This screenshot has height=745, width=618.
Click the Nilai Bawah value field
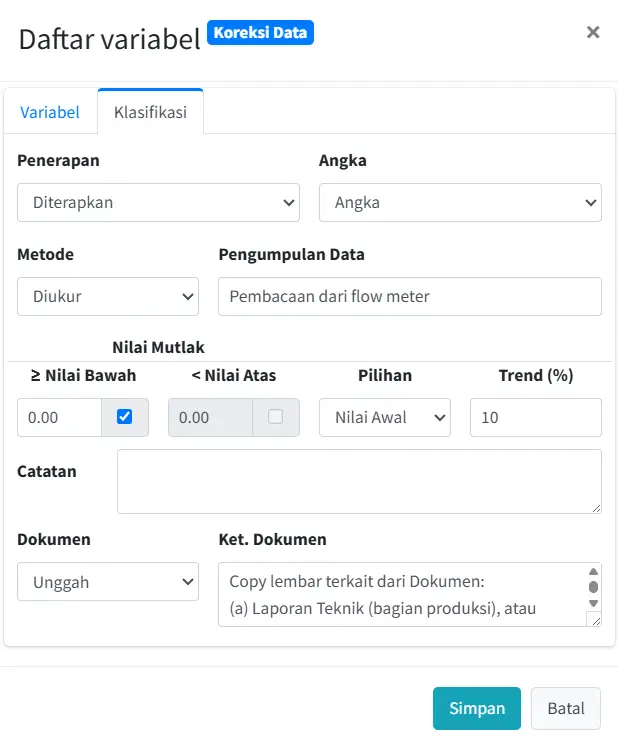click(60, 417)
